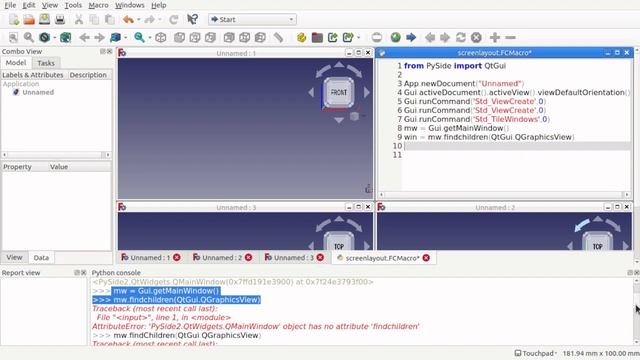The height and width of the screenshot is (360, 640).
Task: Click the model tree horizontal scrollbar
Action: coord(56,155)
